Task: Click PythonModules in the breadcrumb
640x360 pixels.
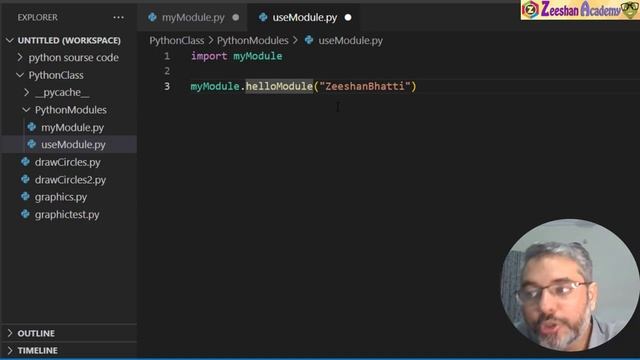Action: click(x=252, y=40)
